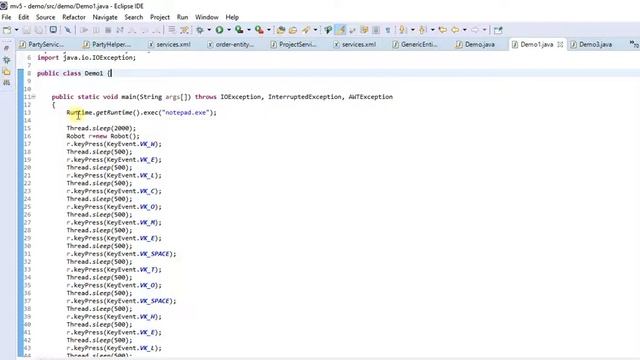This screenshot has height=360, width=640.
Task: Expand the Run configurations dropdown arrow
Action: click(229, 30)
